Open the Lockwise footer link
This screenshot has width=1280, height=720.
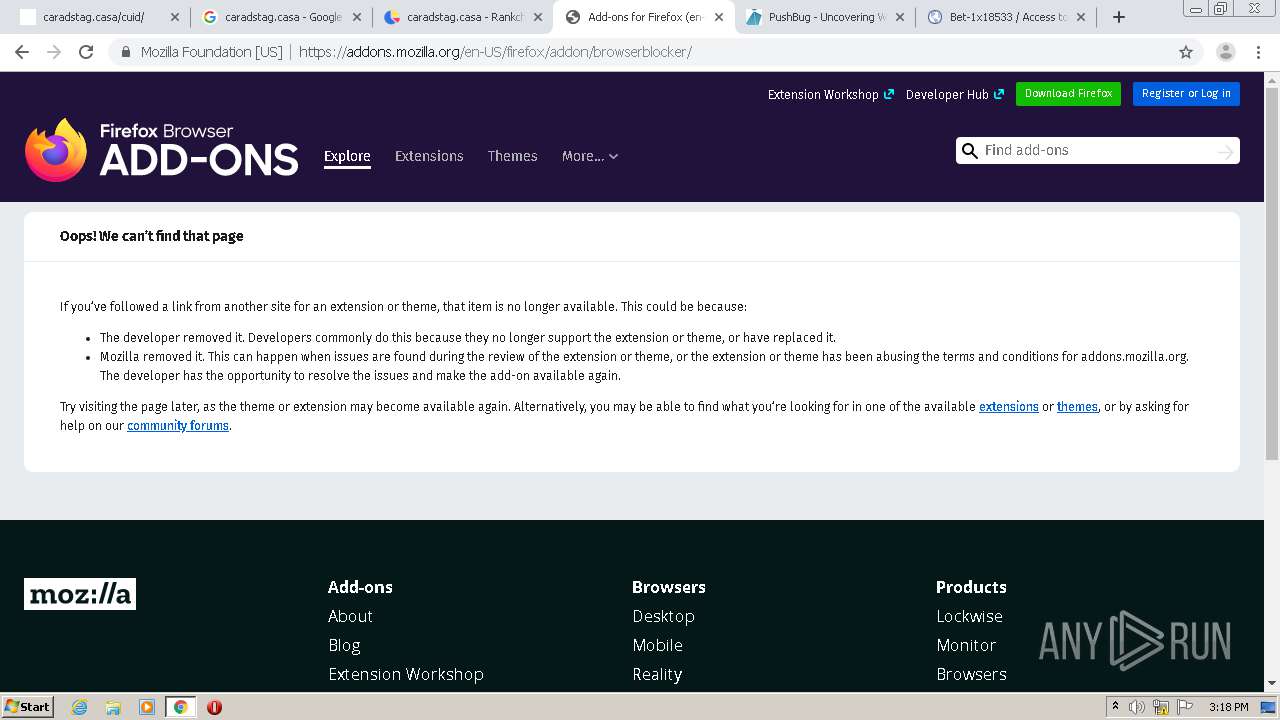[969, 616]
